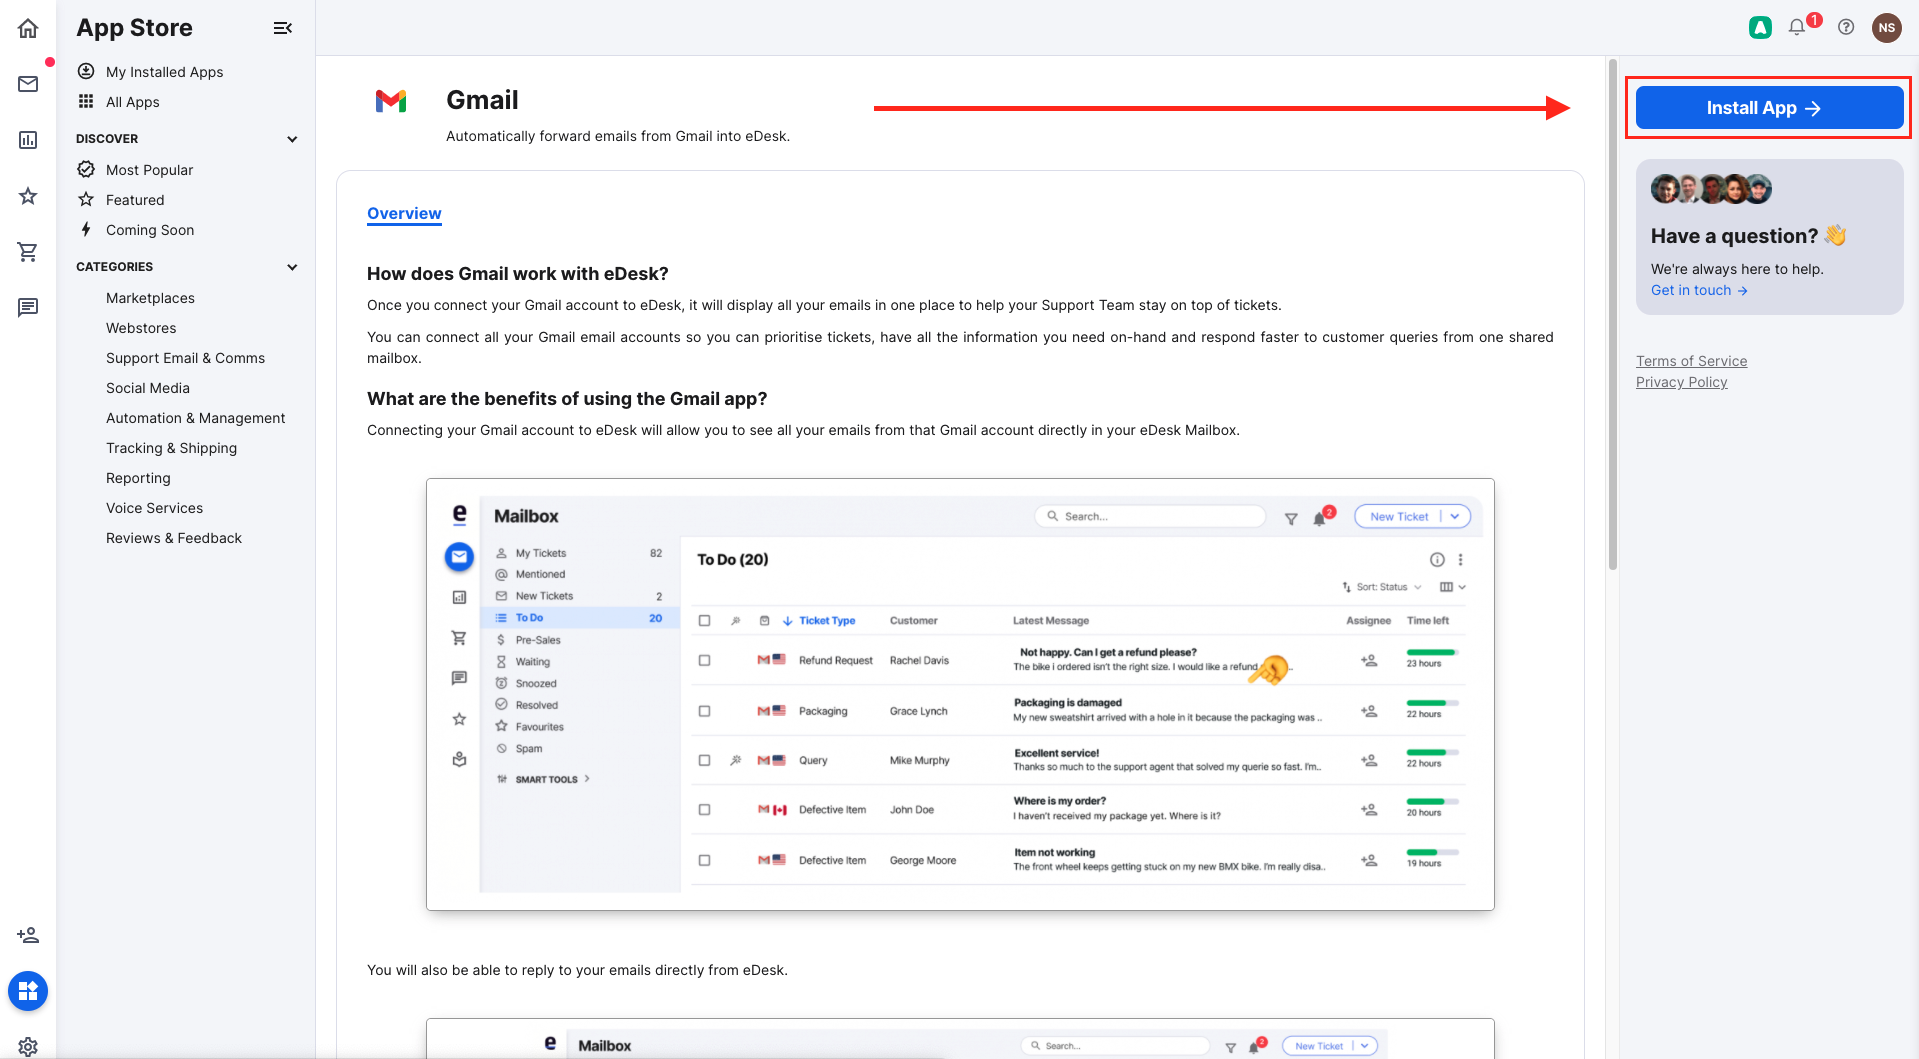
Task: Open the Settings gear icon
Action: coord(28,1046)
